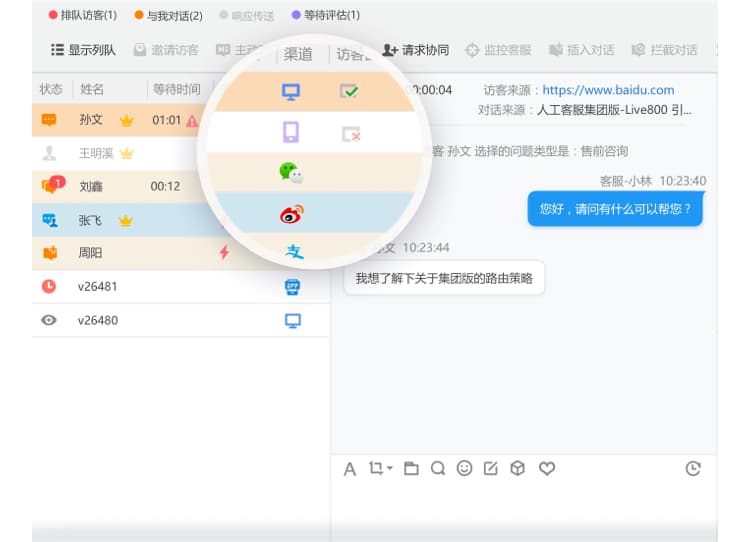750x542 pixels.
Task: Click the 3D cube icon in chat toolbar
Action: point(518,468)
